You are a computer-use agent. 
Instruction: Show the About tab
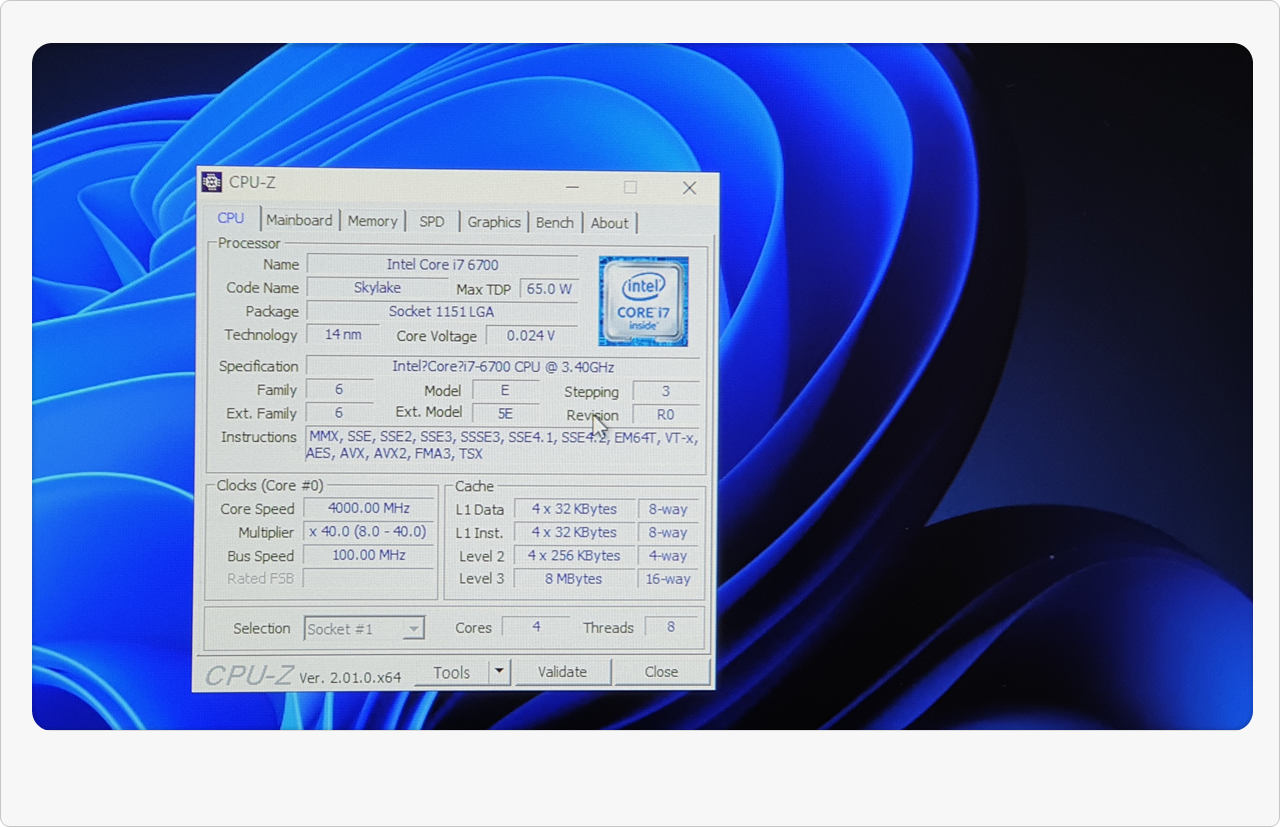609,223
